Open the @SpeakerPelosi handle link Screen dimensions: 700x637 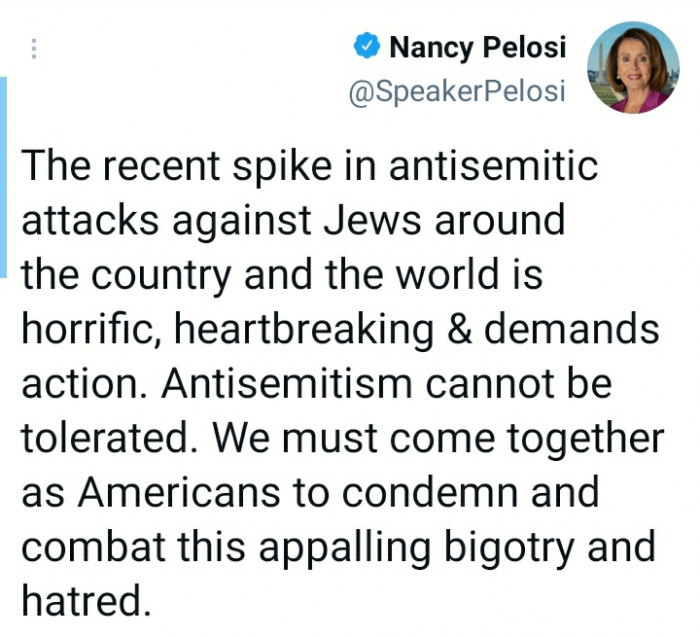tap(456, 91)
